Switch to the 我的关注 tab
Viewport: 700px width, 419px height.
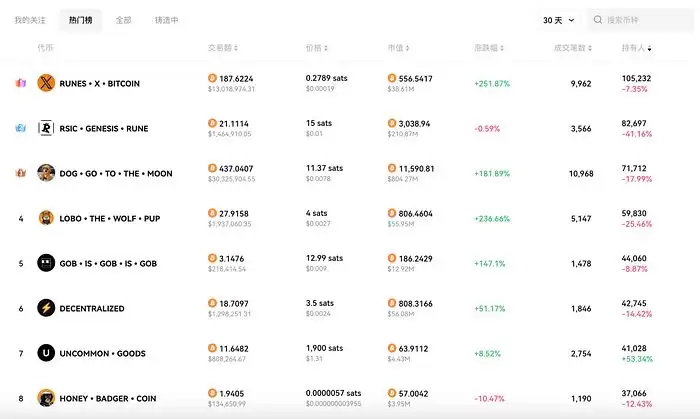[30, 20]
